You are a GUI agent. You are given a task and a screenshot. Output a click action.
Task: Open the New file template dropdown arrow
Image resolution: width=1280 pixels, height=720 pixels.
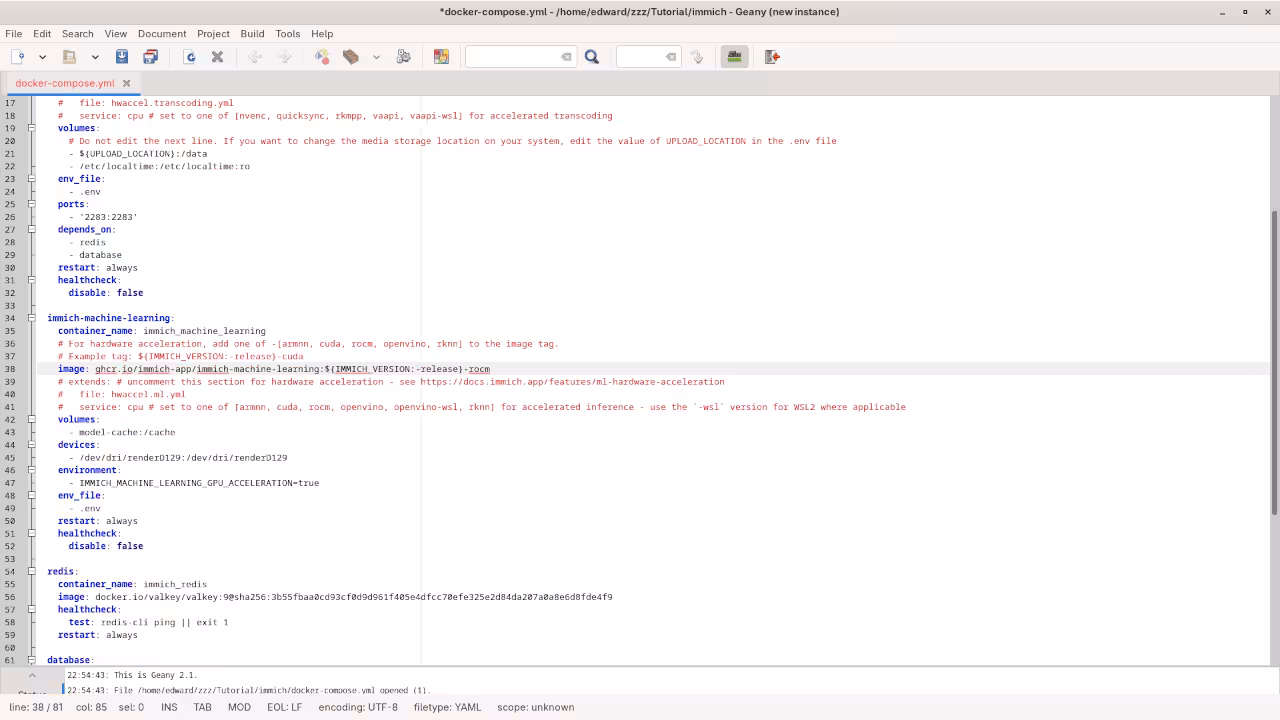pyautogui.click(x=42, y=57)
